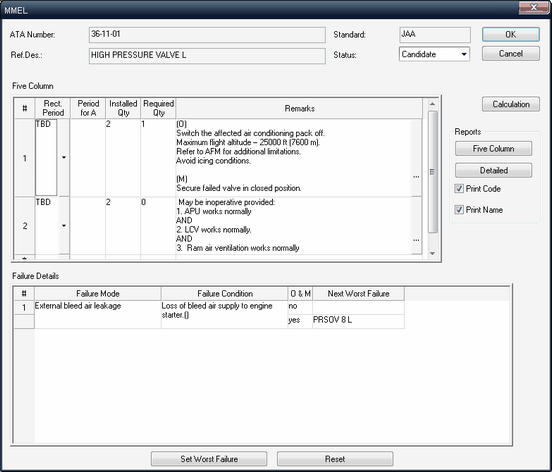552x472 pixels.
Task: Click the Cancel button
Action: pyautogui.click(x=510, y=54)
